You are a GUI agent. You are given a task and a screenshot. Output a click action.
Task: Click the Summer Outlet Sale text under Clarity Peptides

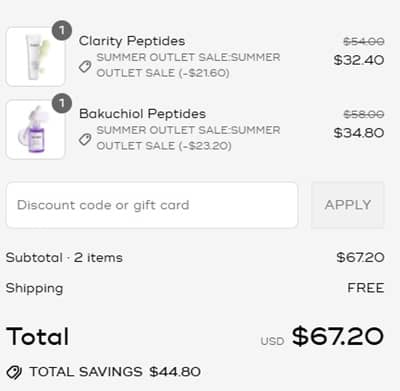pos(188,65)
